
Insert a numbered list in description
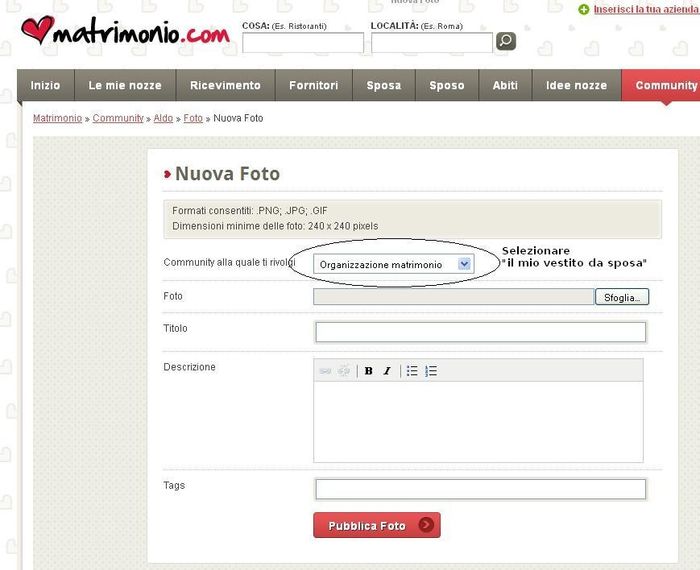431,371
